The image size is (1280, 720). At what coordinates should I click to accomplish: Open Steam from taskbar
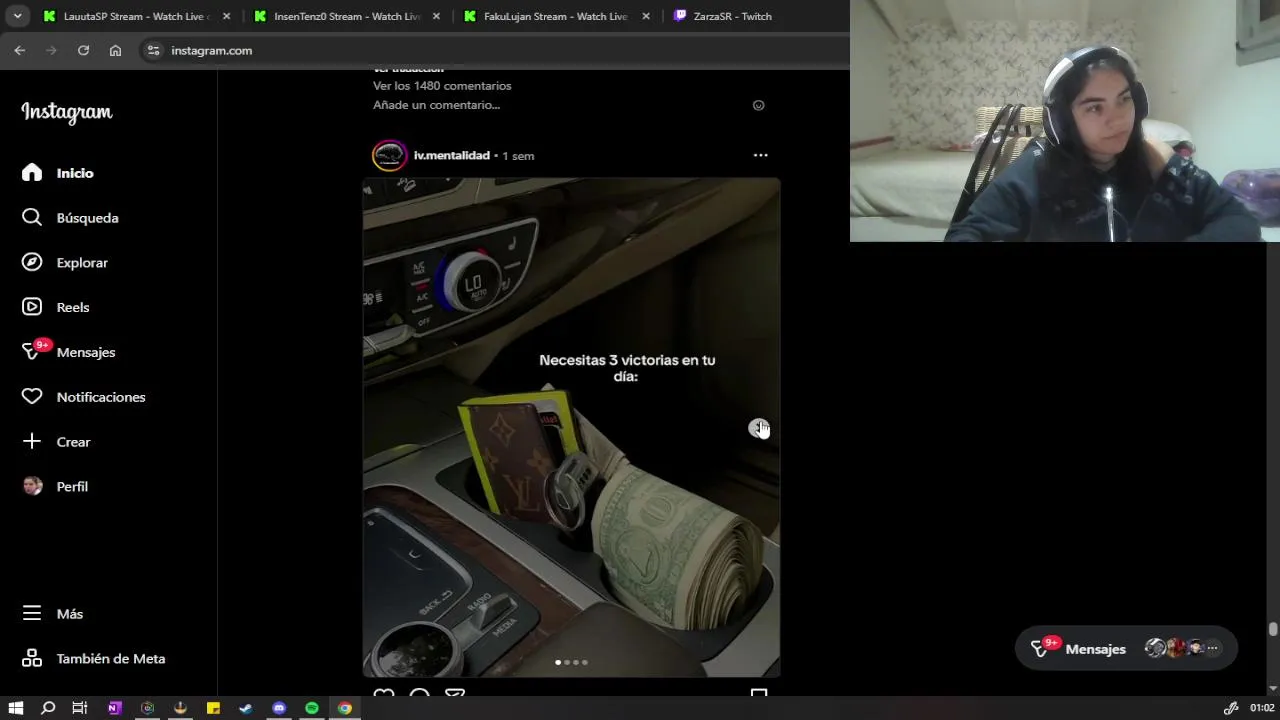(246, 708)
